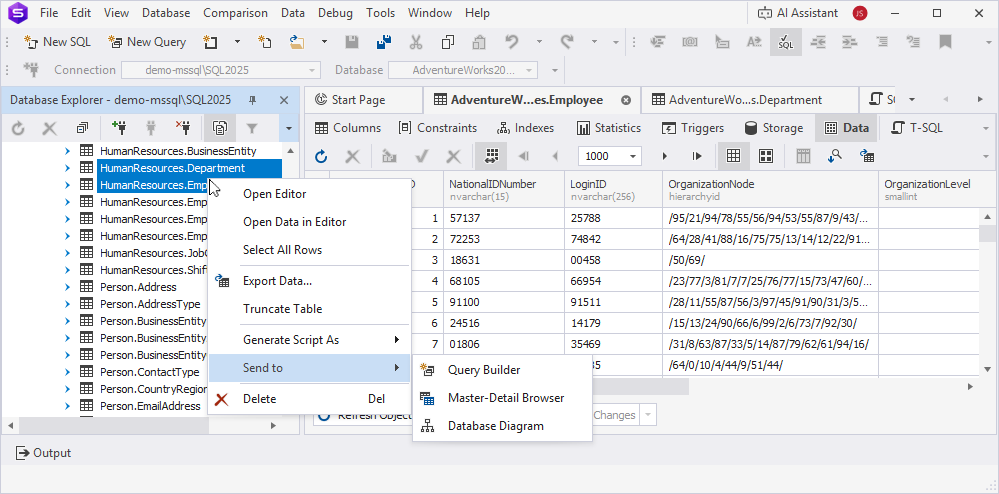Click the Redo arrow icon
The height and width of the screenshot is (494, 999).
(566, 42)
